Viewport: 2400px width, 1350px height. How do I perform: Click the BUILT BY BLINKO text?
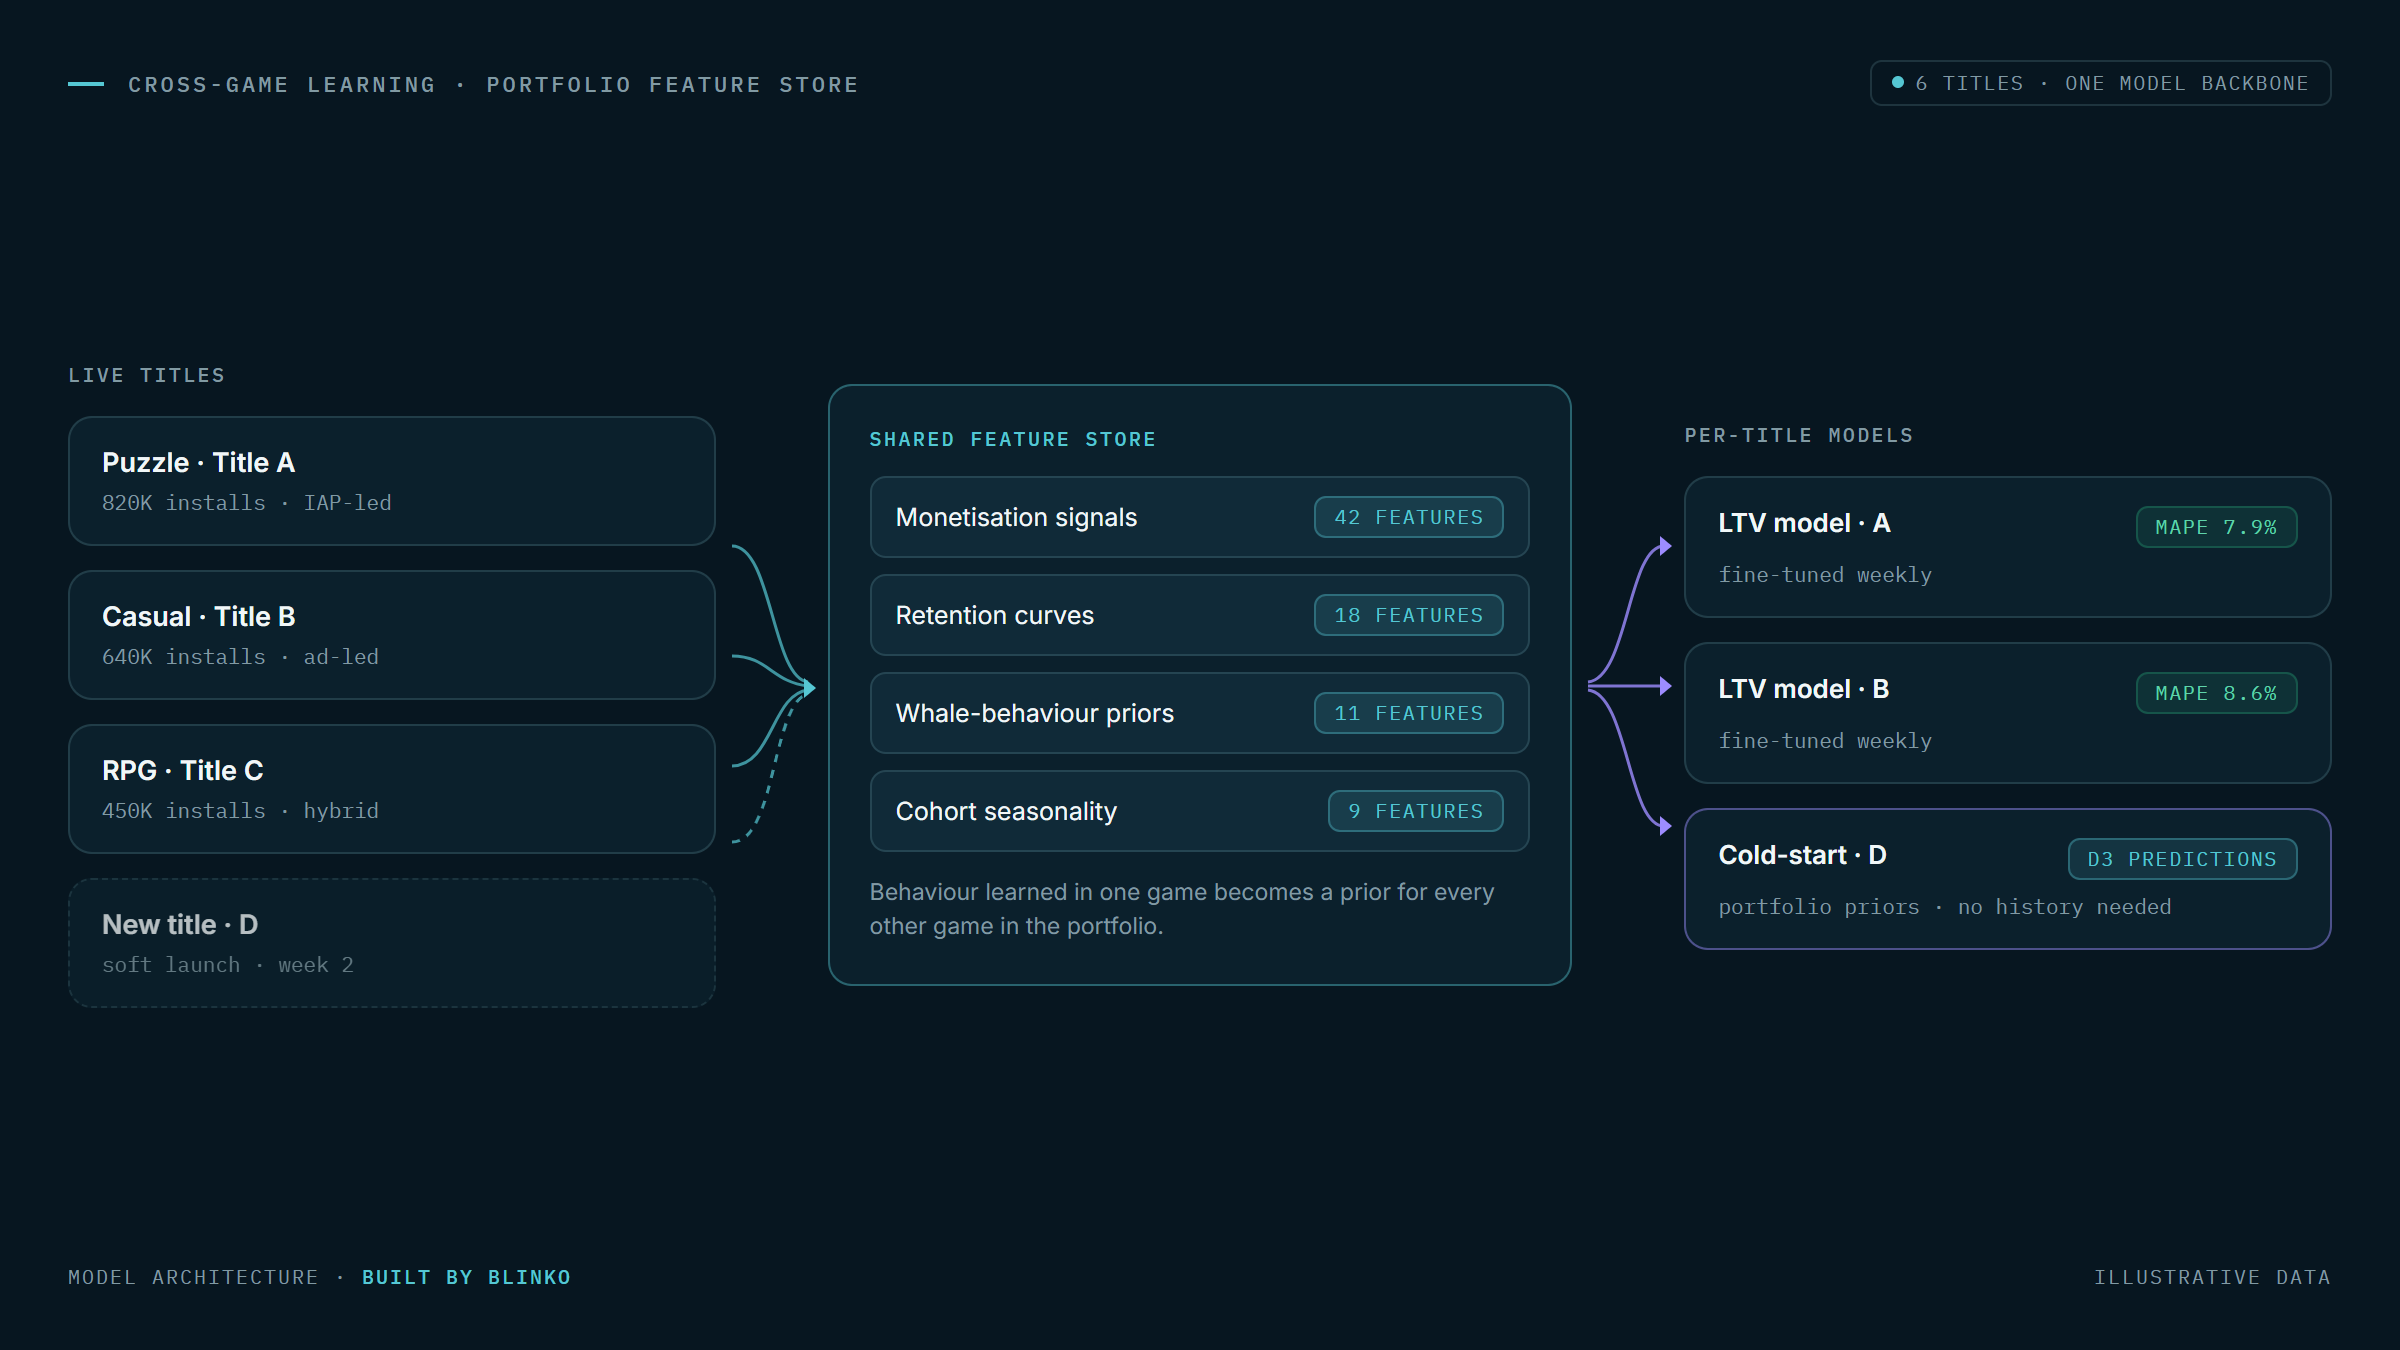[x=466, y=1277]
